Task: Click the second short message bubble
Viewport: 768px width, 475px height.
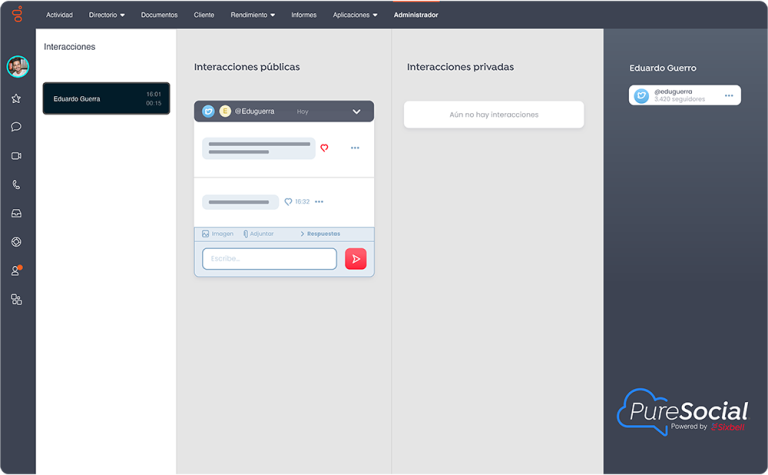Action: click(x=240, y=202)
